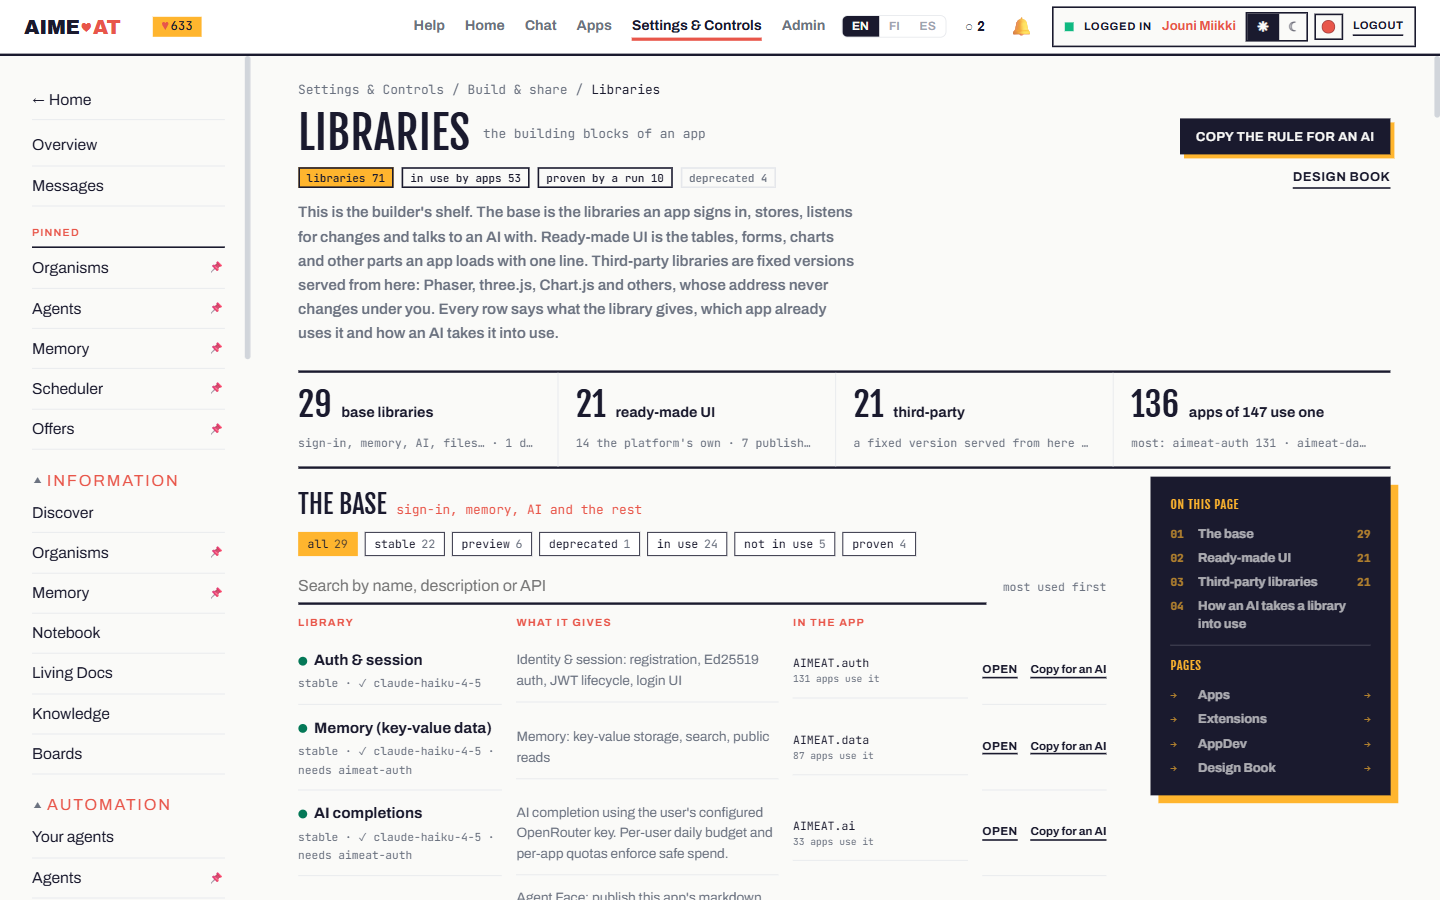Switch to dark theme moon icon
Viewport: 1440px width, 900px height.
(x=1292, y=27)
